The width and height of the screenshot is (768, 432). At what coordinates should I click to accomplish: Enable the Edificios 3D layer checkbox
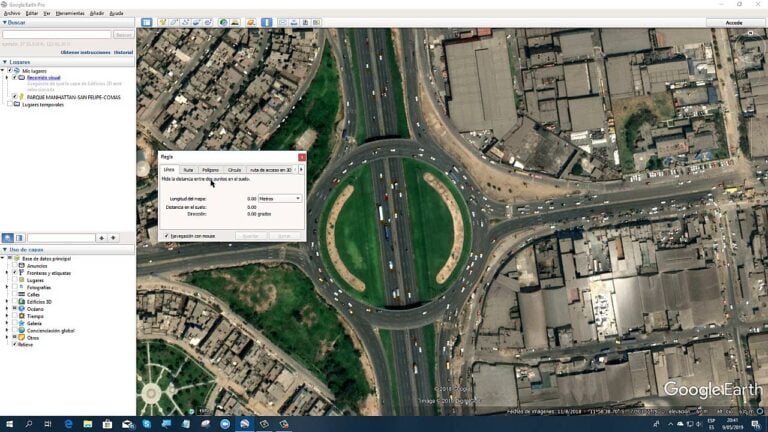point(15,302)
